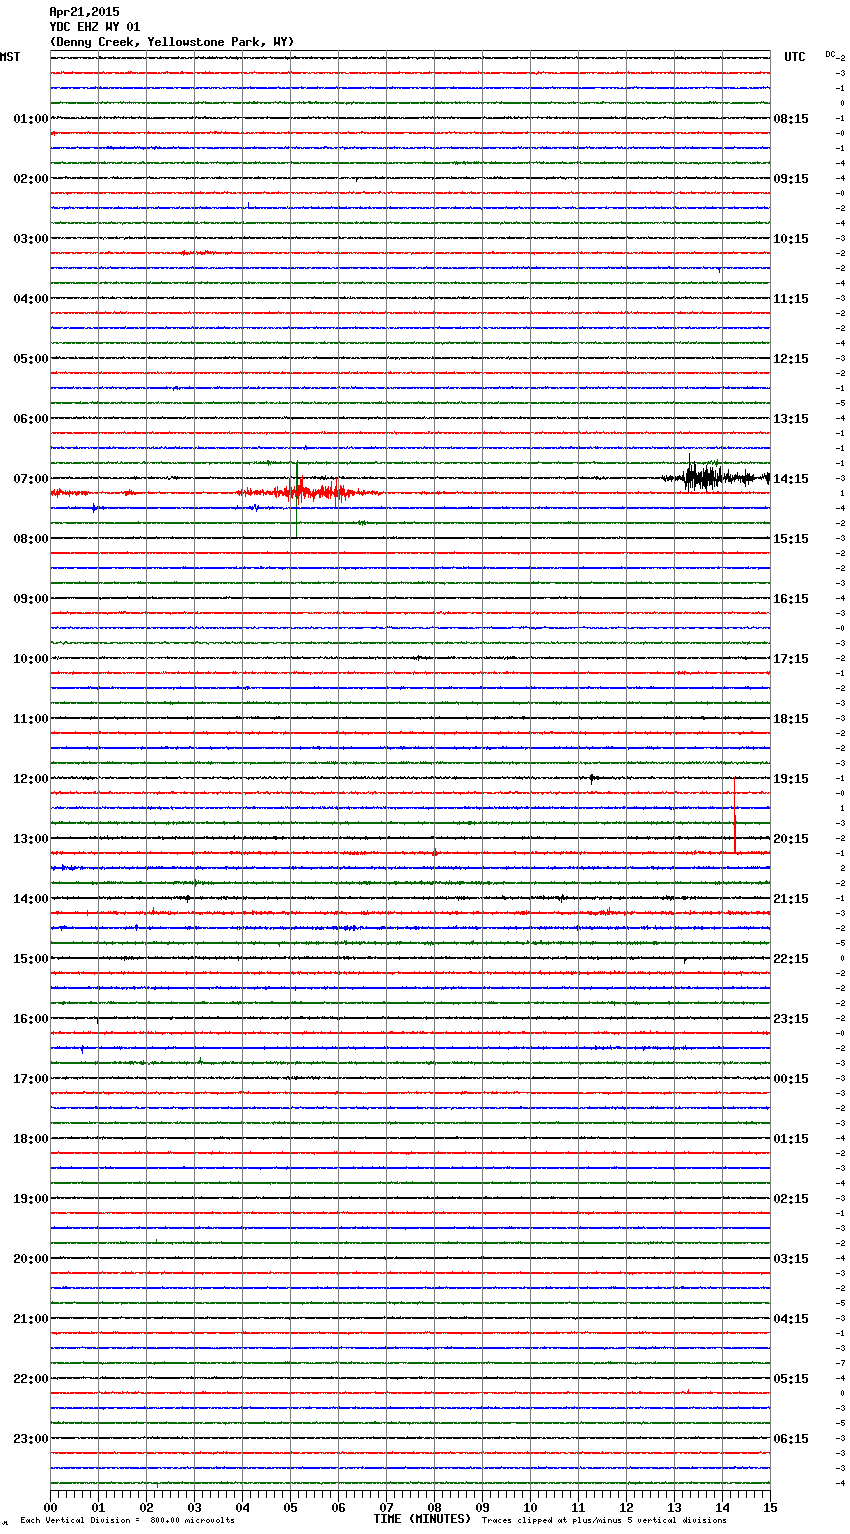Click the TIME (MINUTES) axis title
This screenshot has width=850, height=1534.
point(422,1519)
